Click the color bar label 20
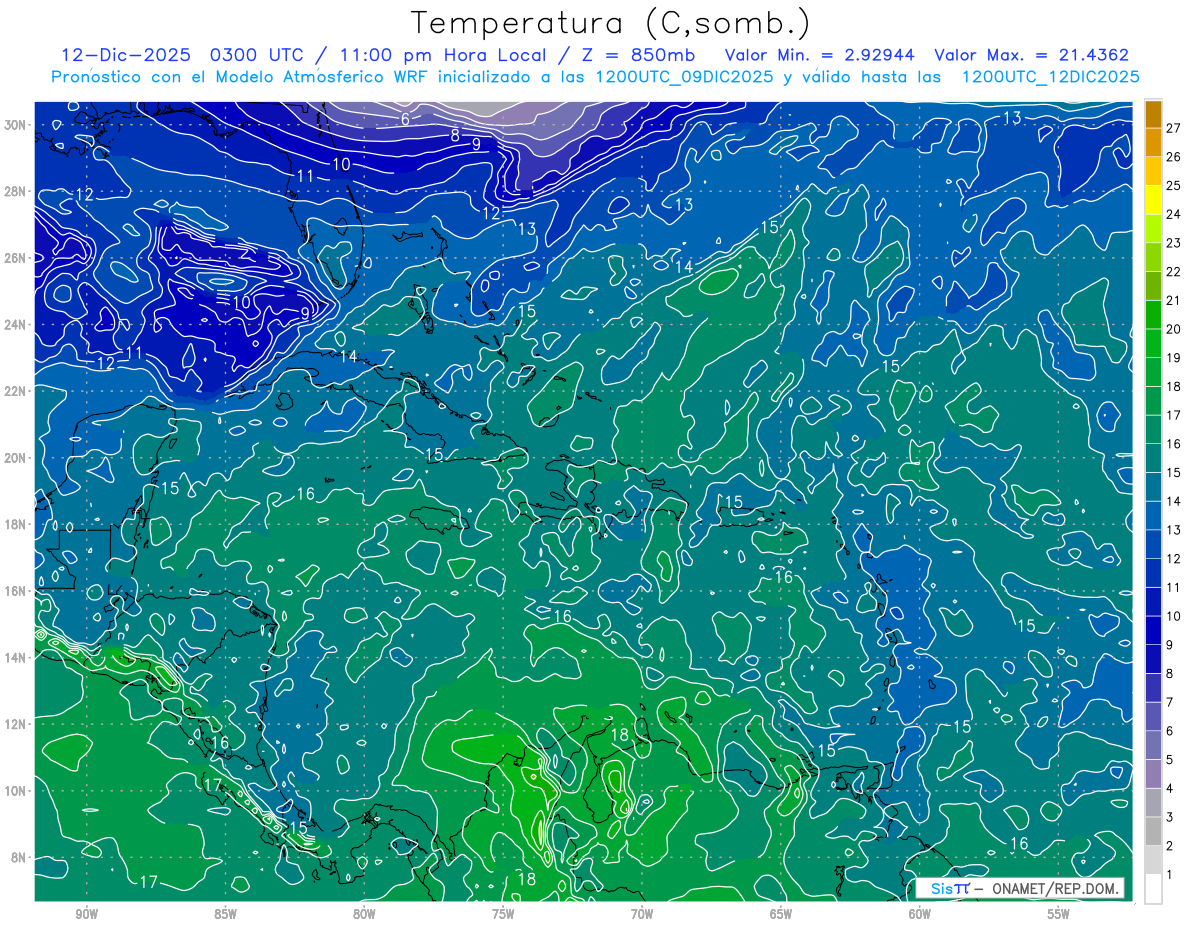This screenshot has height=927, width=1200. (1174, 329)
